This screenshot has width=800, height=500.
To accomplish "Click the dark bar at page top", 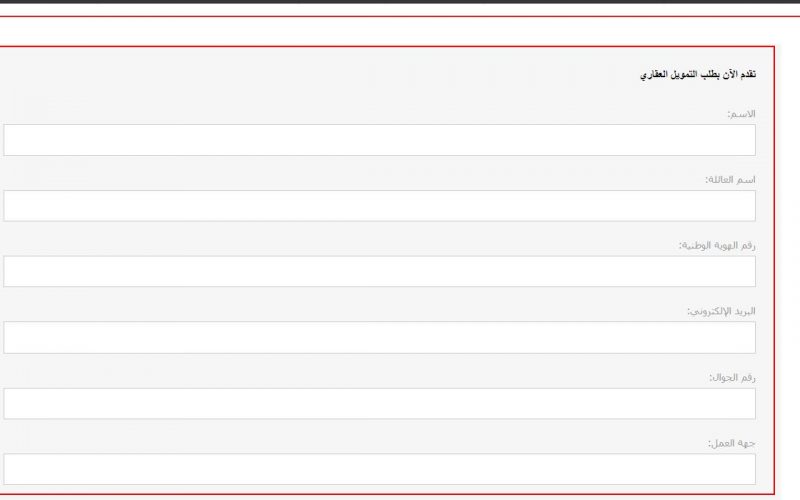I will coord(400,2).
